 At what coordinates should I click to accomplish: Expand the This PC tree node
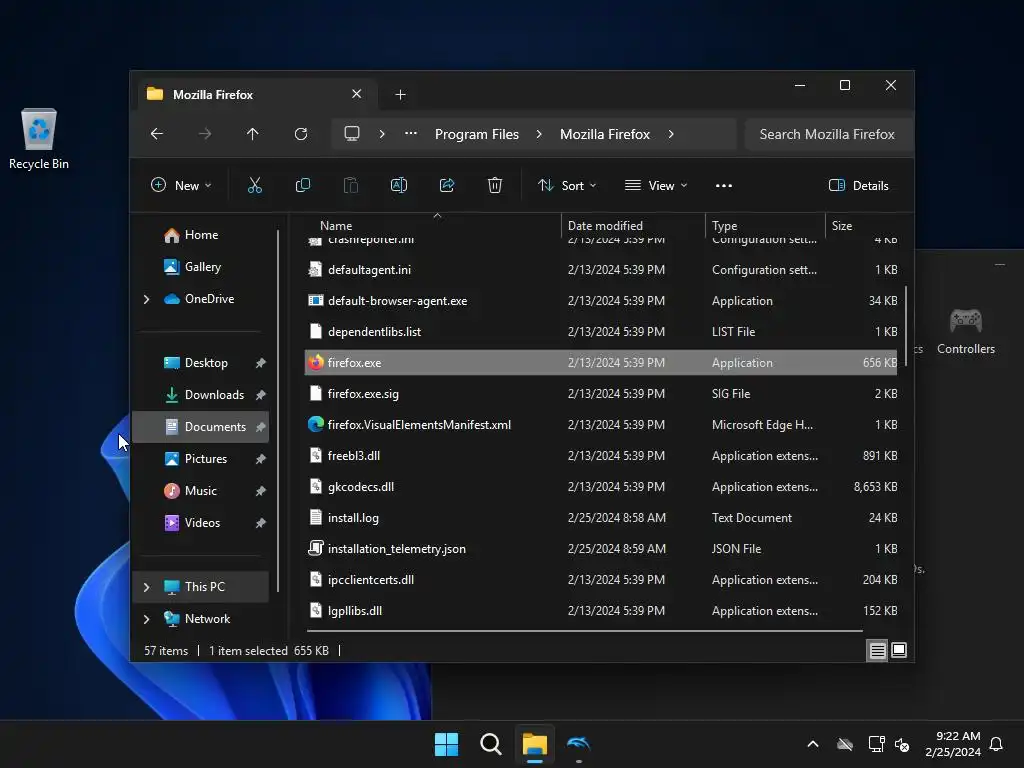pyautogui.click(x=146, y=587)
